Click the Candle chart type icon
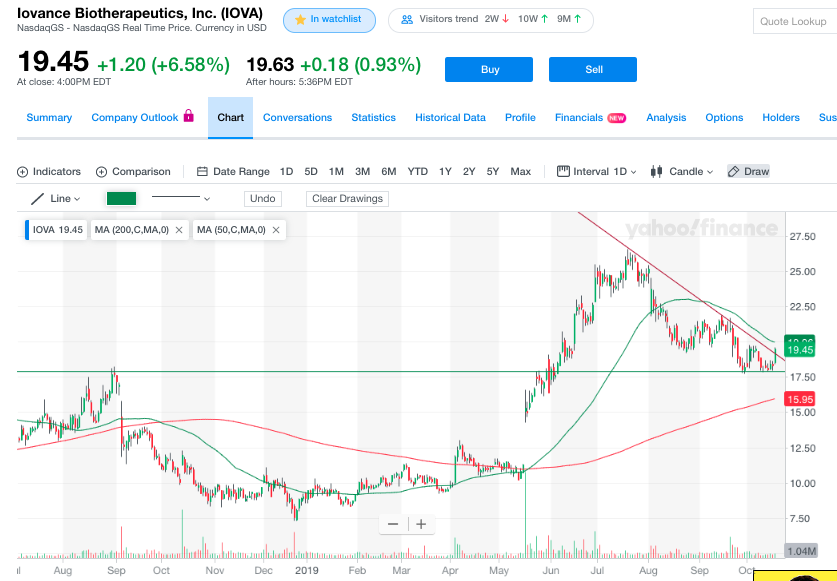The image size is (837, 581). [657, 171]
